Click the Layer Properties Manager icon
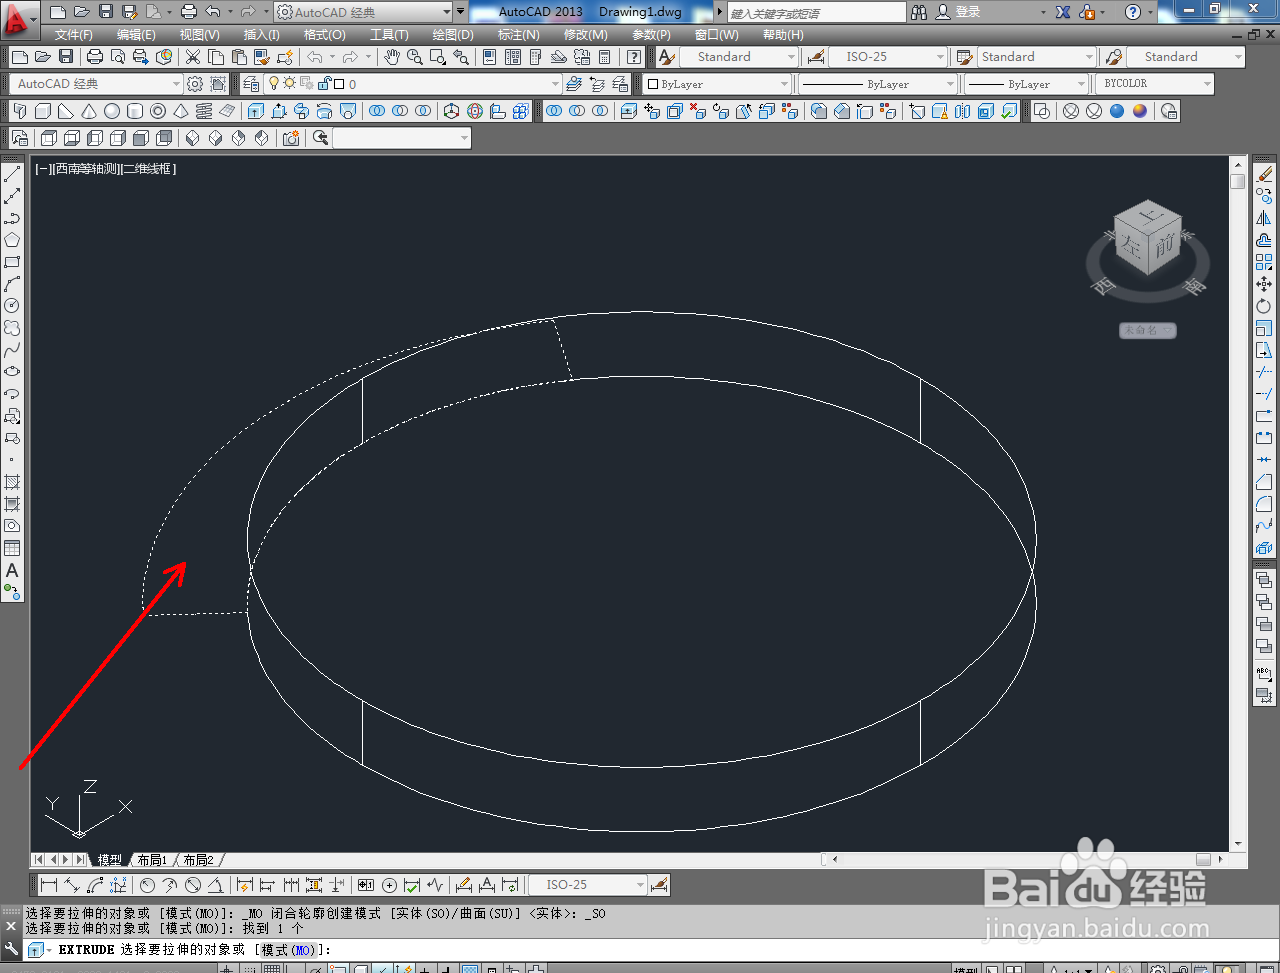 (251, 84)
